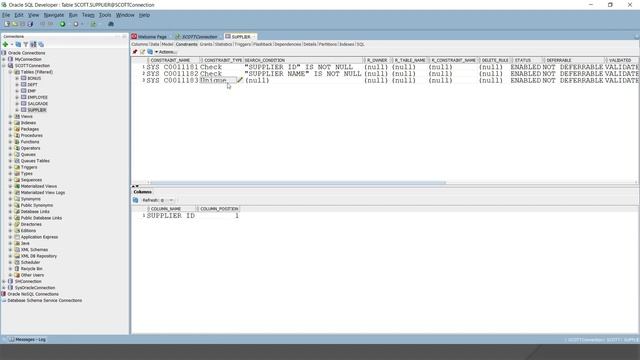Image resolution: width=640 pixels, height=360 pixels.
Task: Expand the Triggers node
Action: pos(11,167)
